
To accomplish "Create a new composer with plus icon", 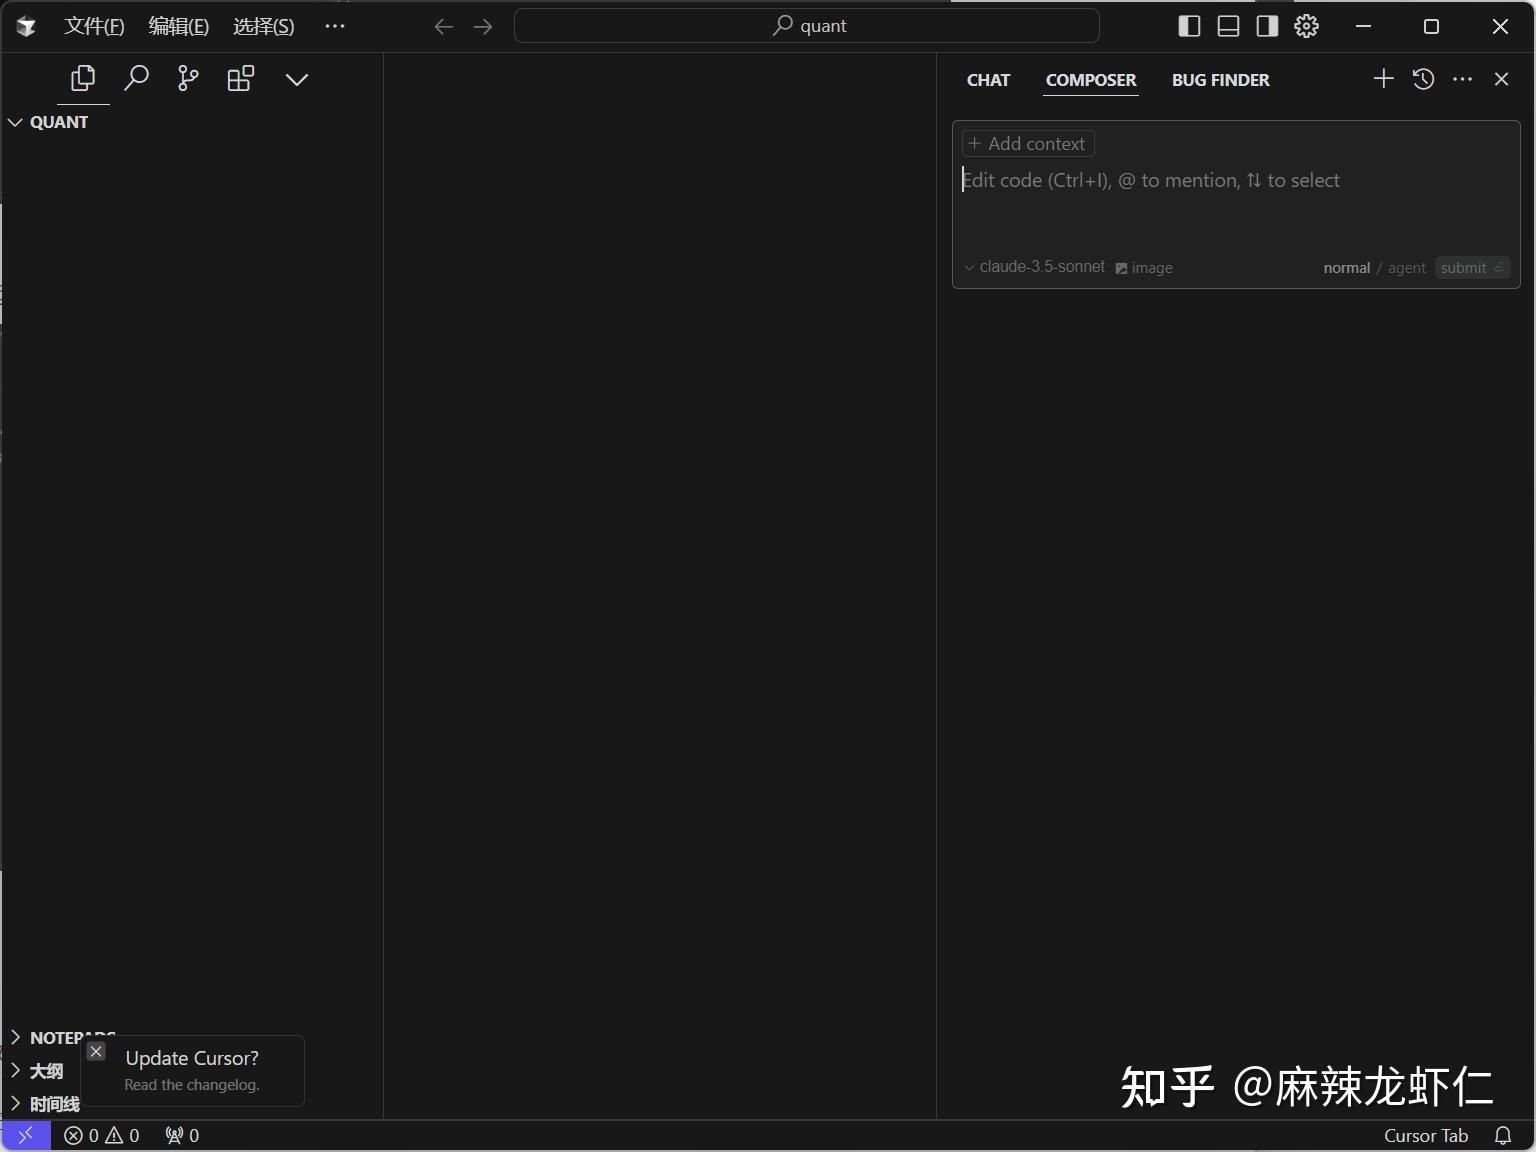I will coord(1383,78).
